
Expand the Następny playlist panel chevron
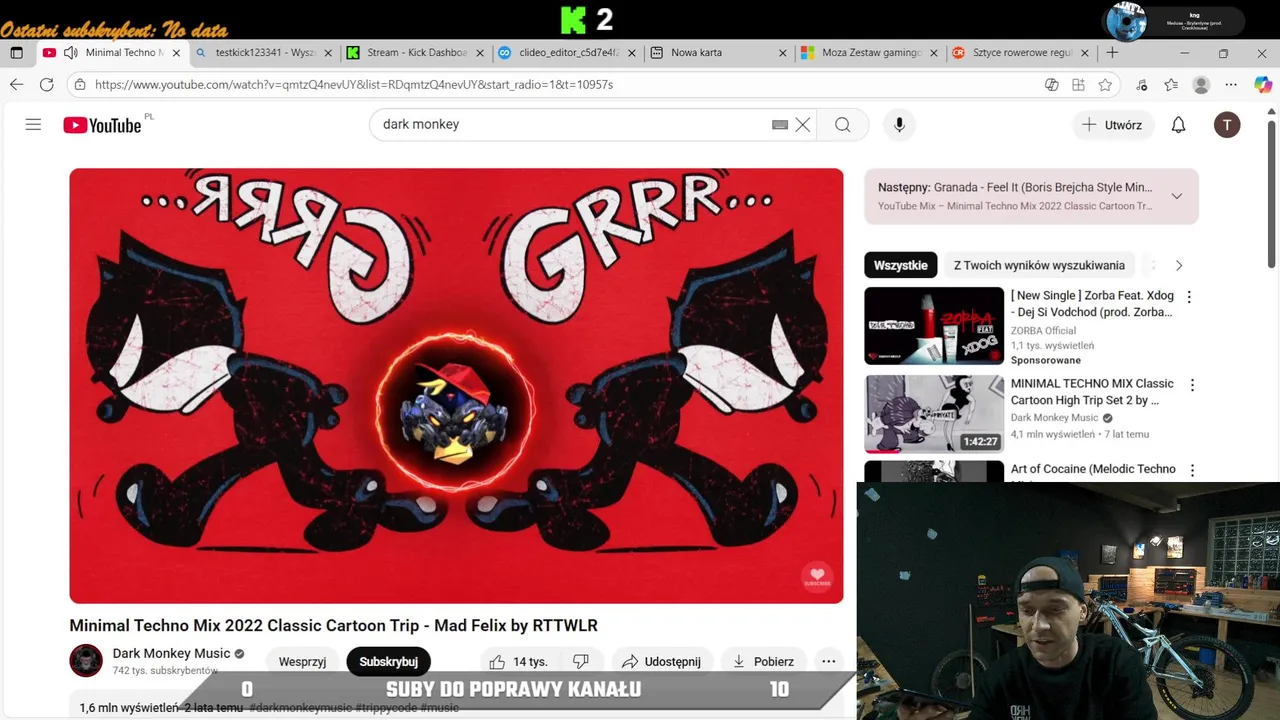1177,196
